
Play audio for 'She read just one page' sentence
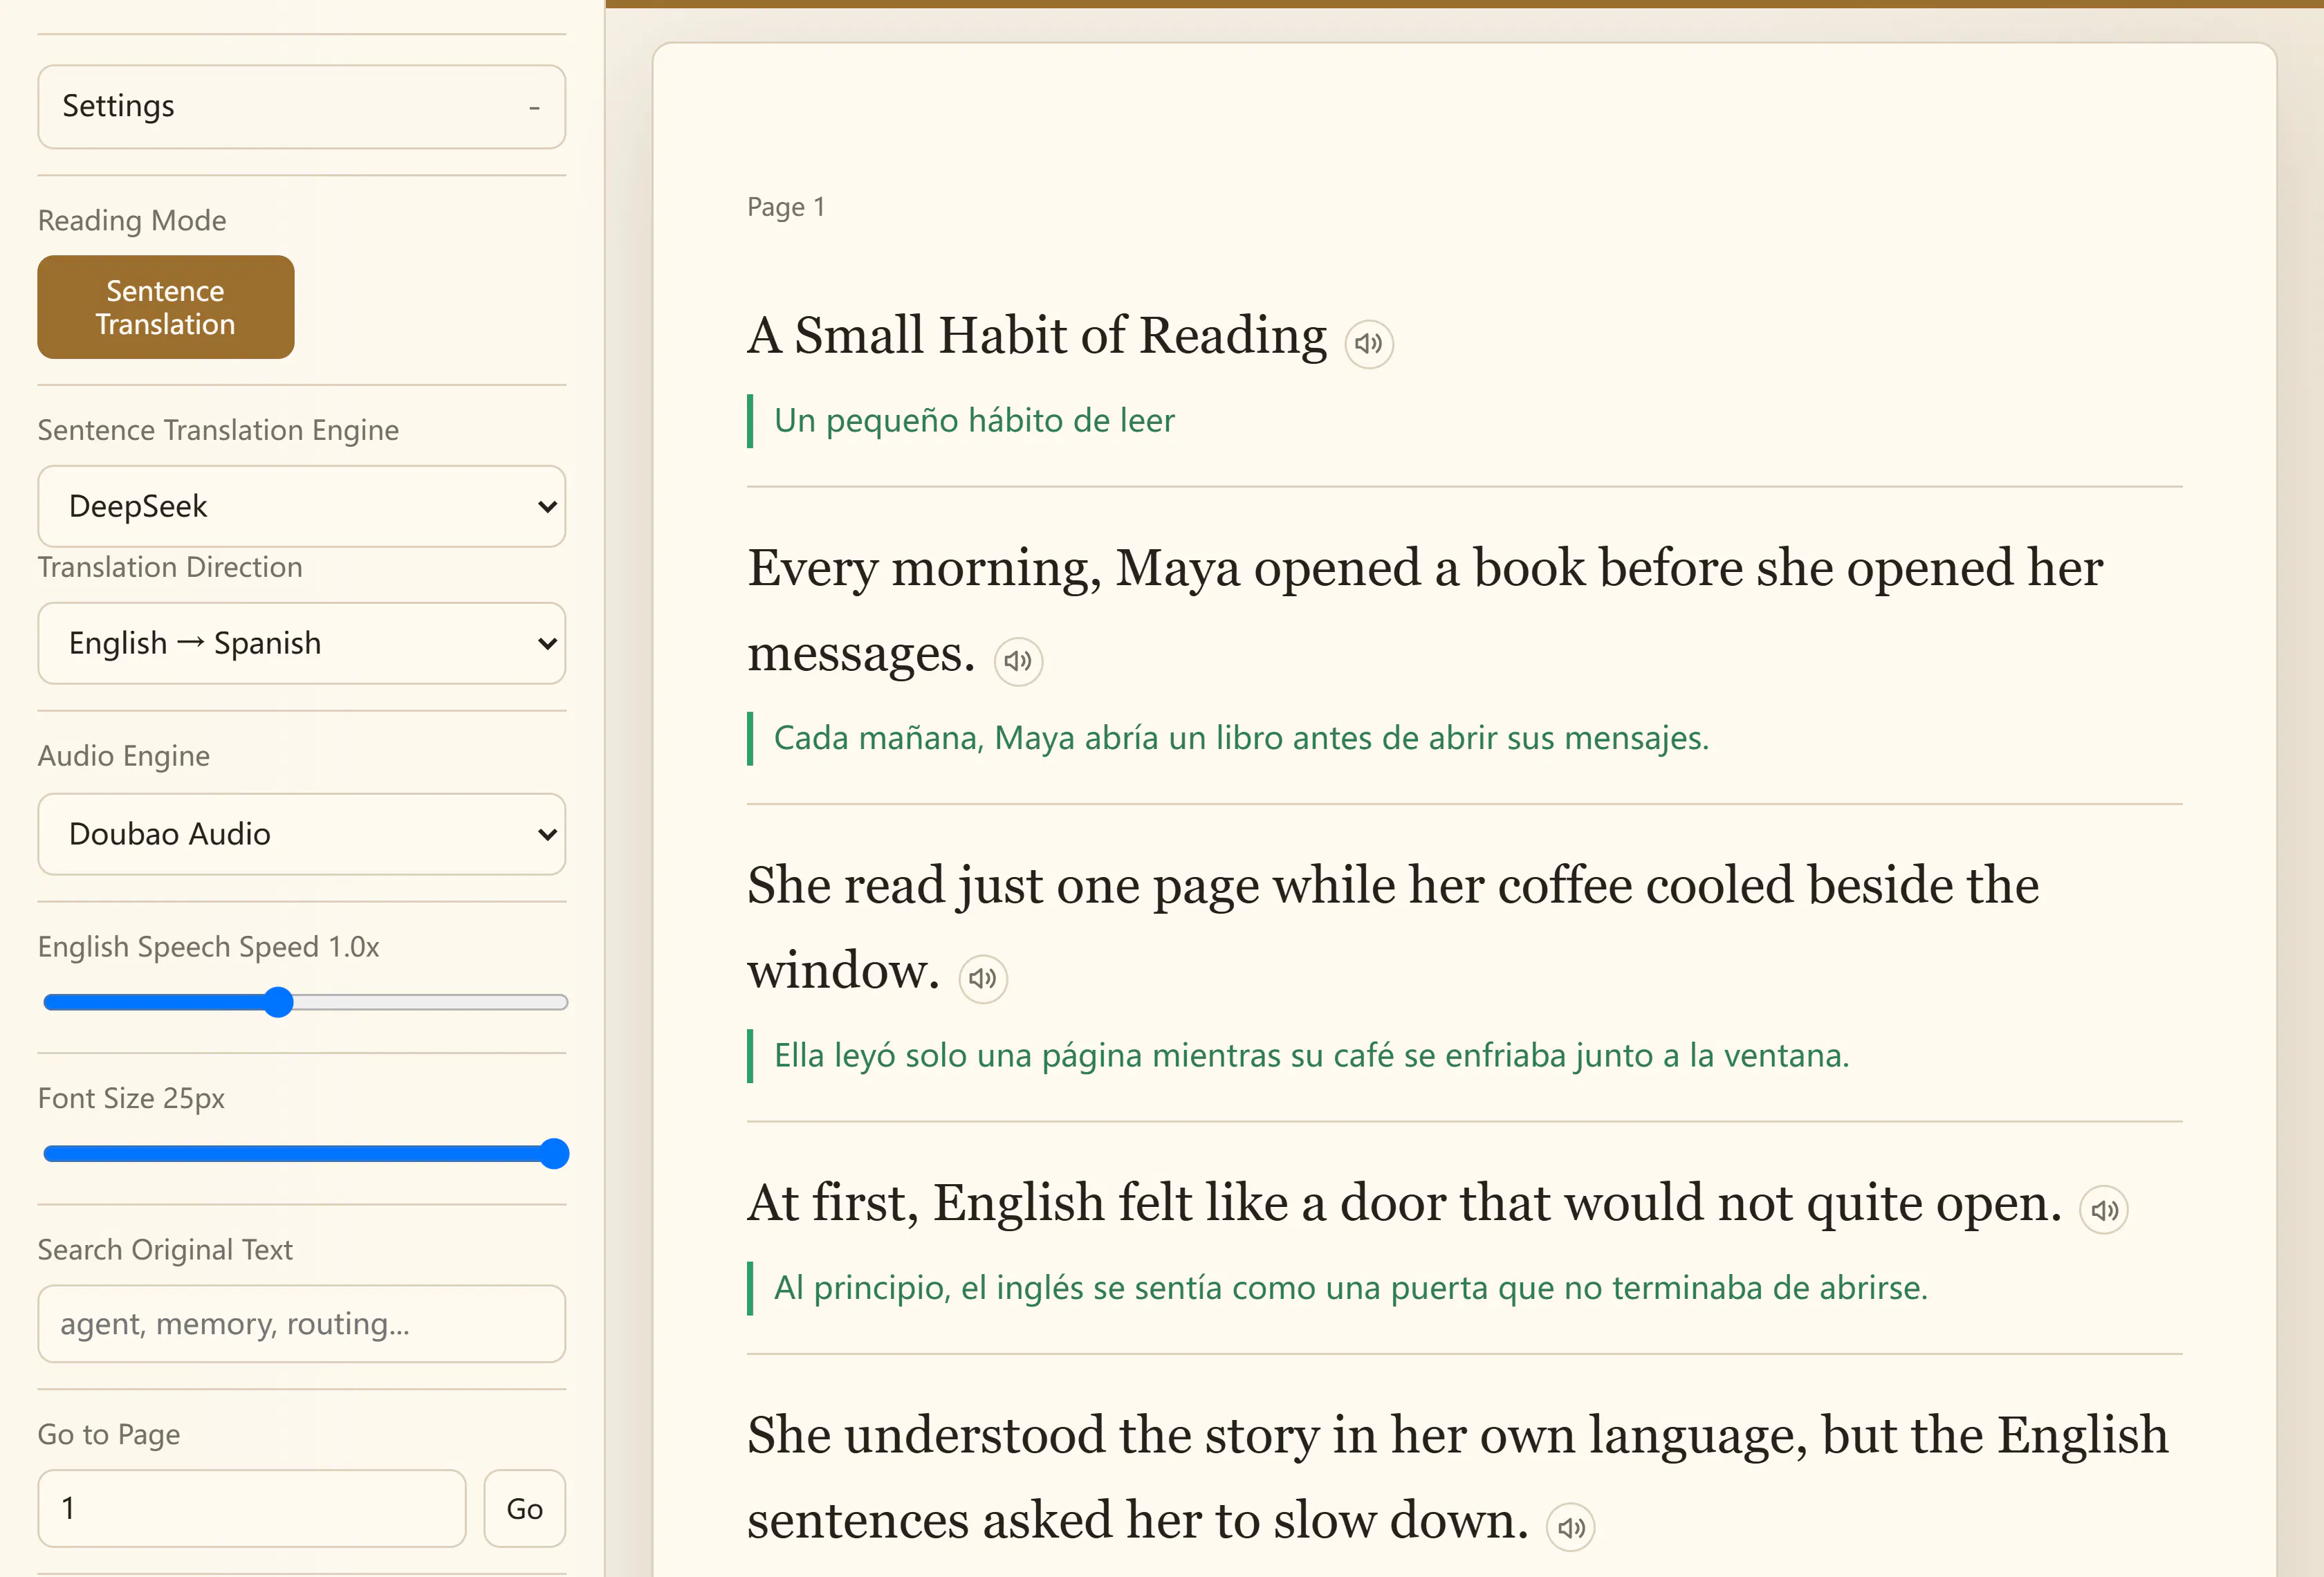pos(983,978)
